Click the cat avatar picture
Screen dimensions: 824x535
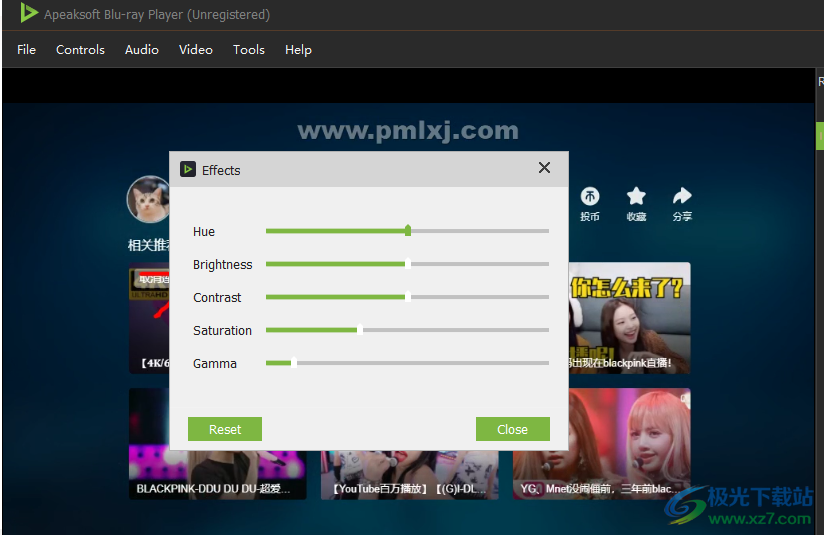point(148,199)
